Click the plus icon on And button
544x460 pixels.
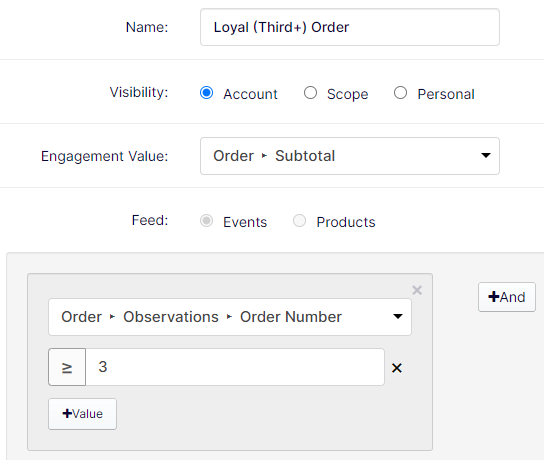click(x=493, y=297)
